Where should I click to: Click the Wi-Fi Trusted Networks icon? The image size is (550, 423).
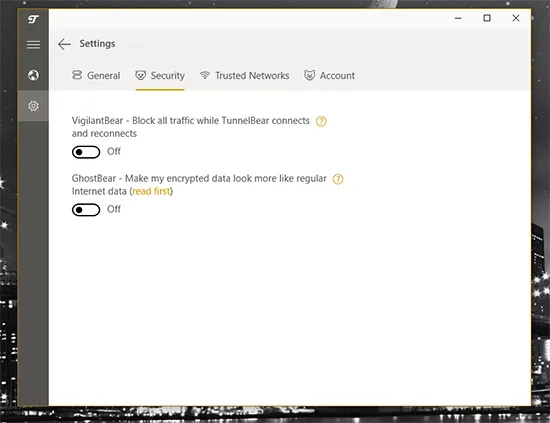coord(205,75)
